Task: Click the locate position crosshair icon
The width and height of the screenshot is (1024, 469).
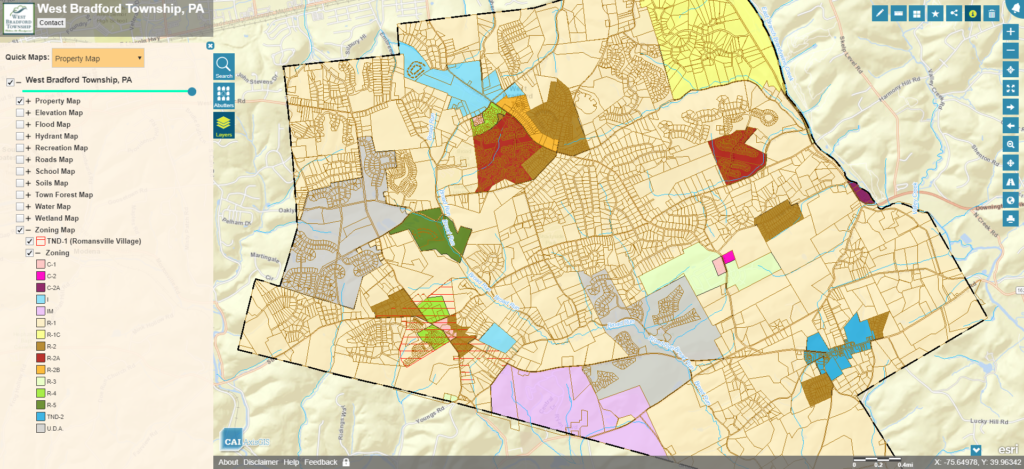Action: [x=1011, y=69]
